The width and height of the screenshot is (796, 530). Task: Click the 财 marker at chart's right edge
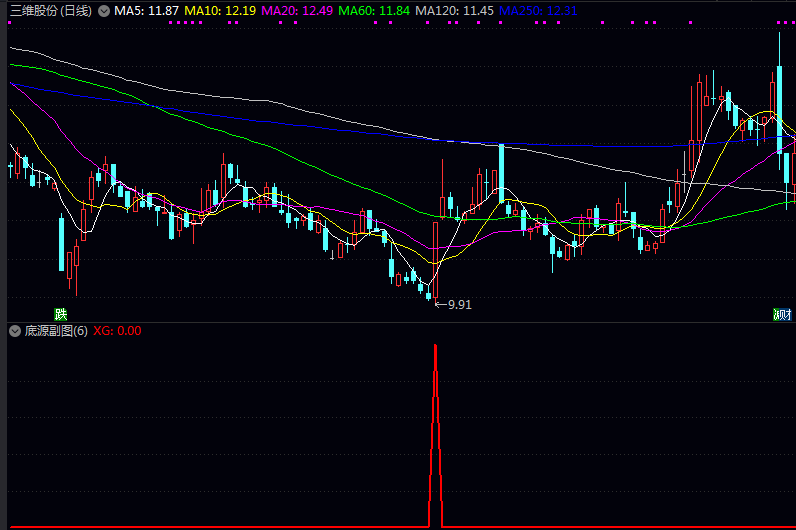[785, 313]
